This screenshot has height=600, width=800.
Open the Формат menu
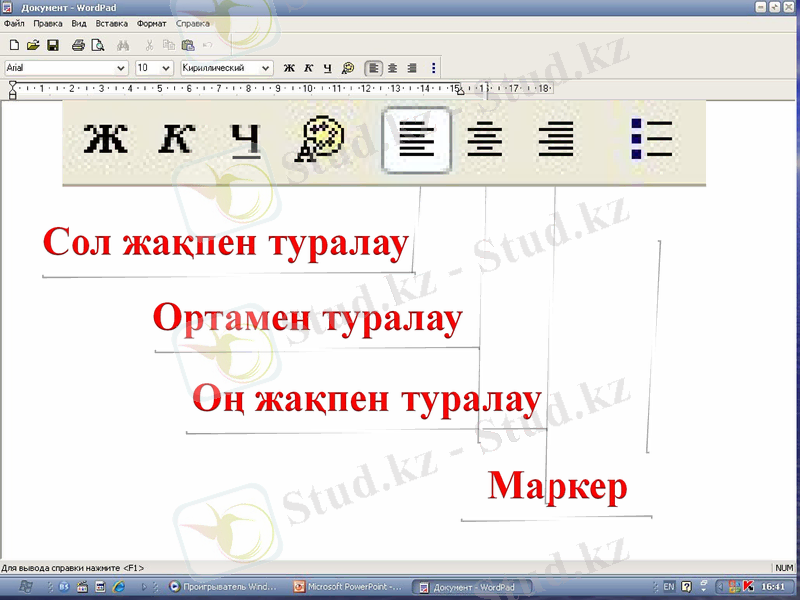click(151, 23)
